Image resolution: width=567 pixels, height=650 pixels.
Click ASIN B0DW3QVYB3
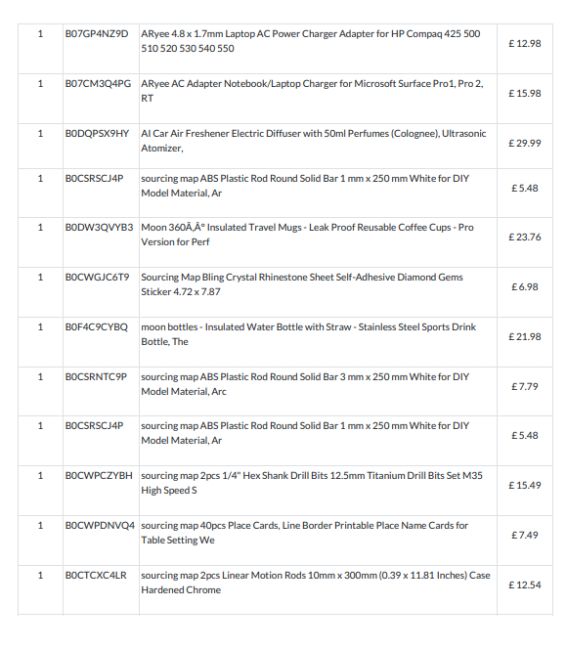99,227
